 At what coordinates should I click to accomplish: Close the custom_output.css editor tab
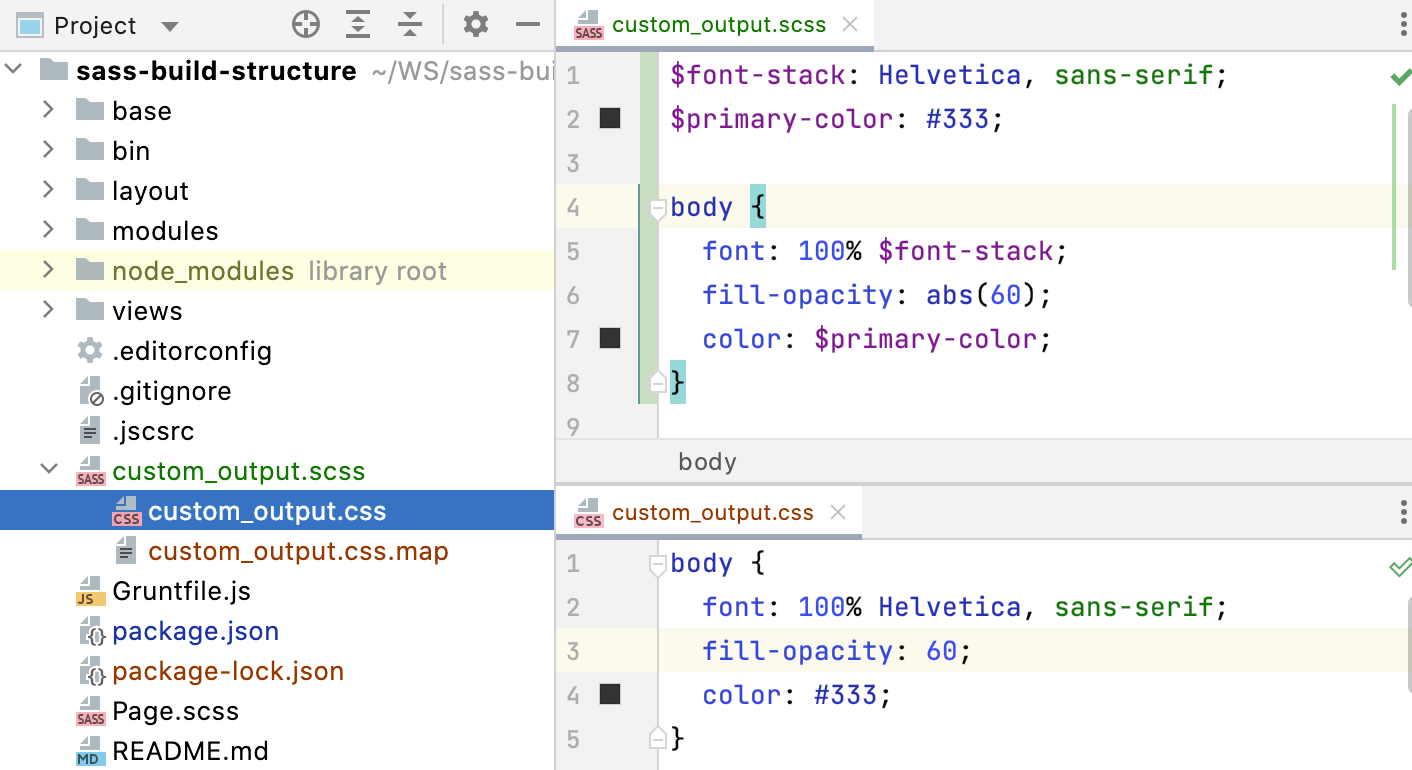coord(838,512)
